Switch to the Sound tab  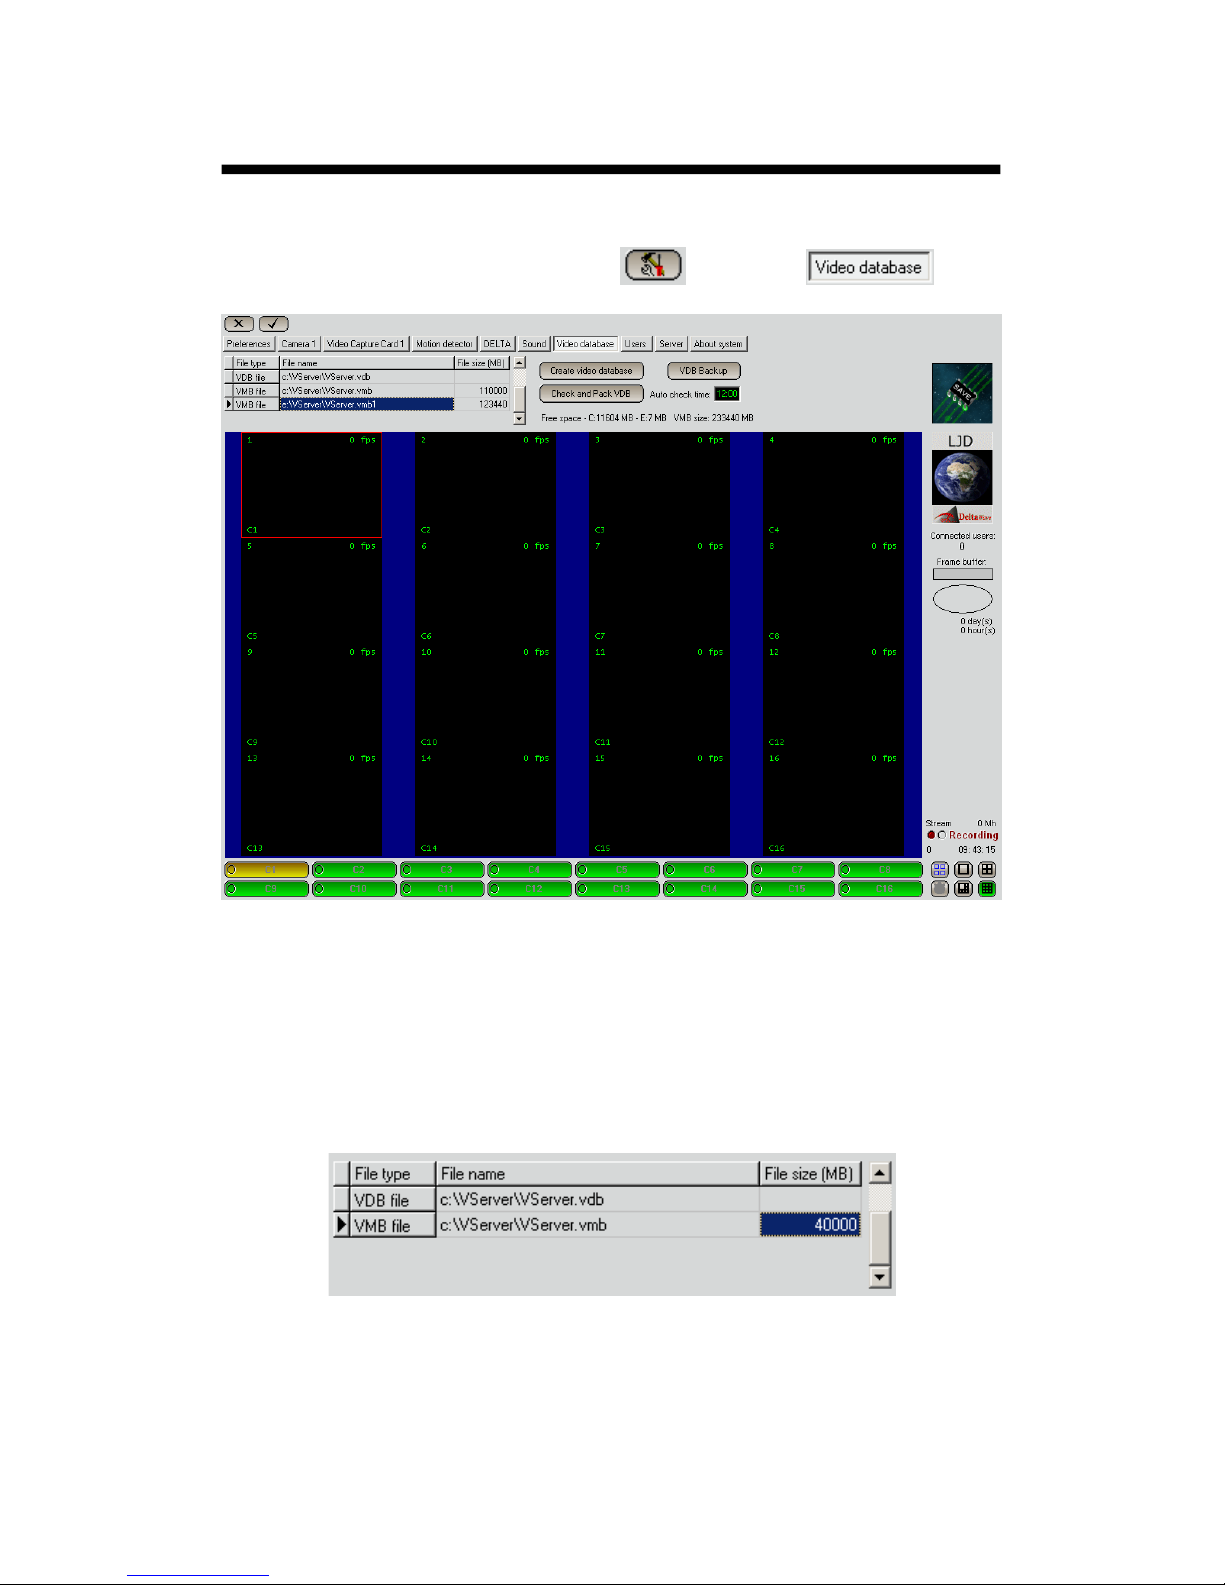(x=534, y=344)
